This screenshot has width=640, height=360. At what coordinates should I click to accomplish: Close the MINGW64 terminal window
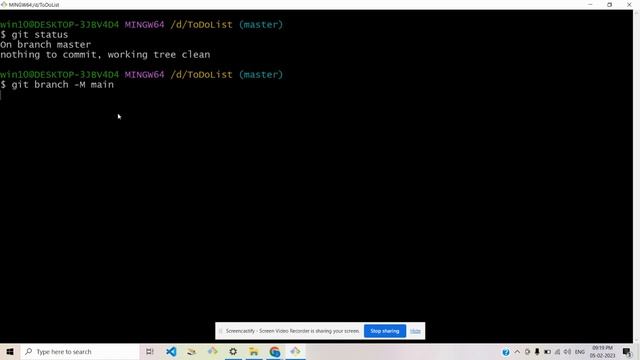pos(629,4)
